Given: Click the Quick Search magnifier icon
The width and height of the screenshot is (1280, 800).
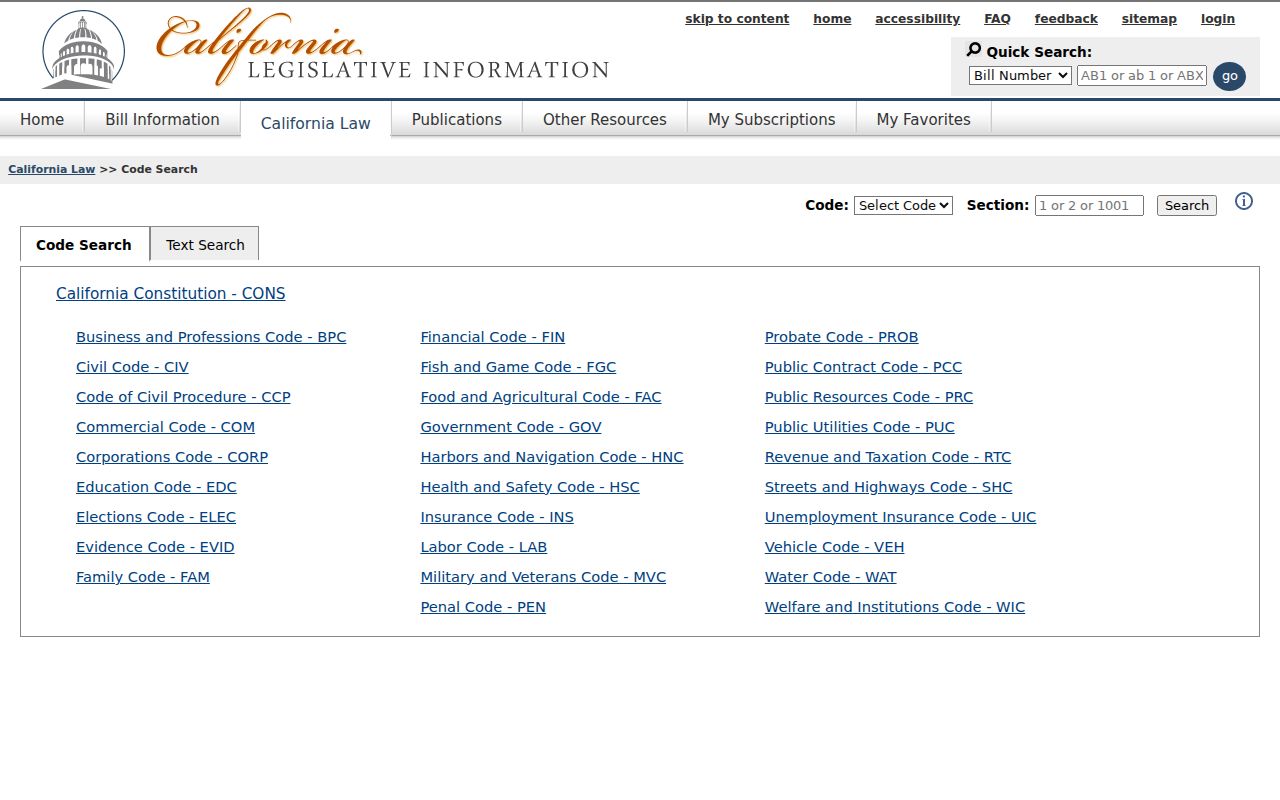Looking at the screenshot, I should coord(974,50).
